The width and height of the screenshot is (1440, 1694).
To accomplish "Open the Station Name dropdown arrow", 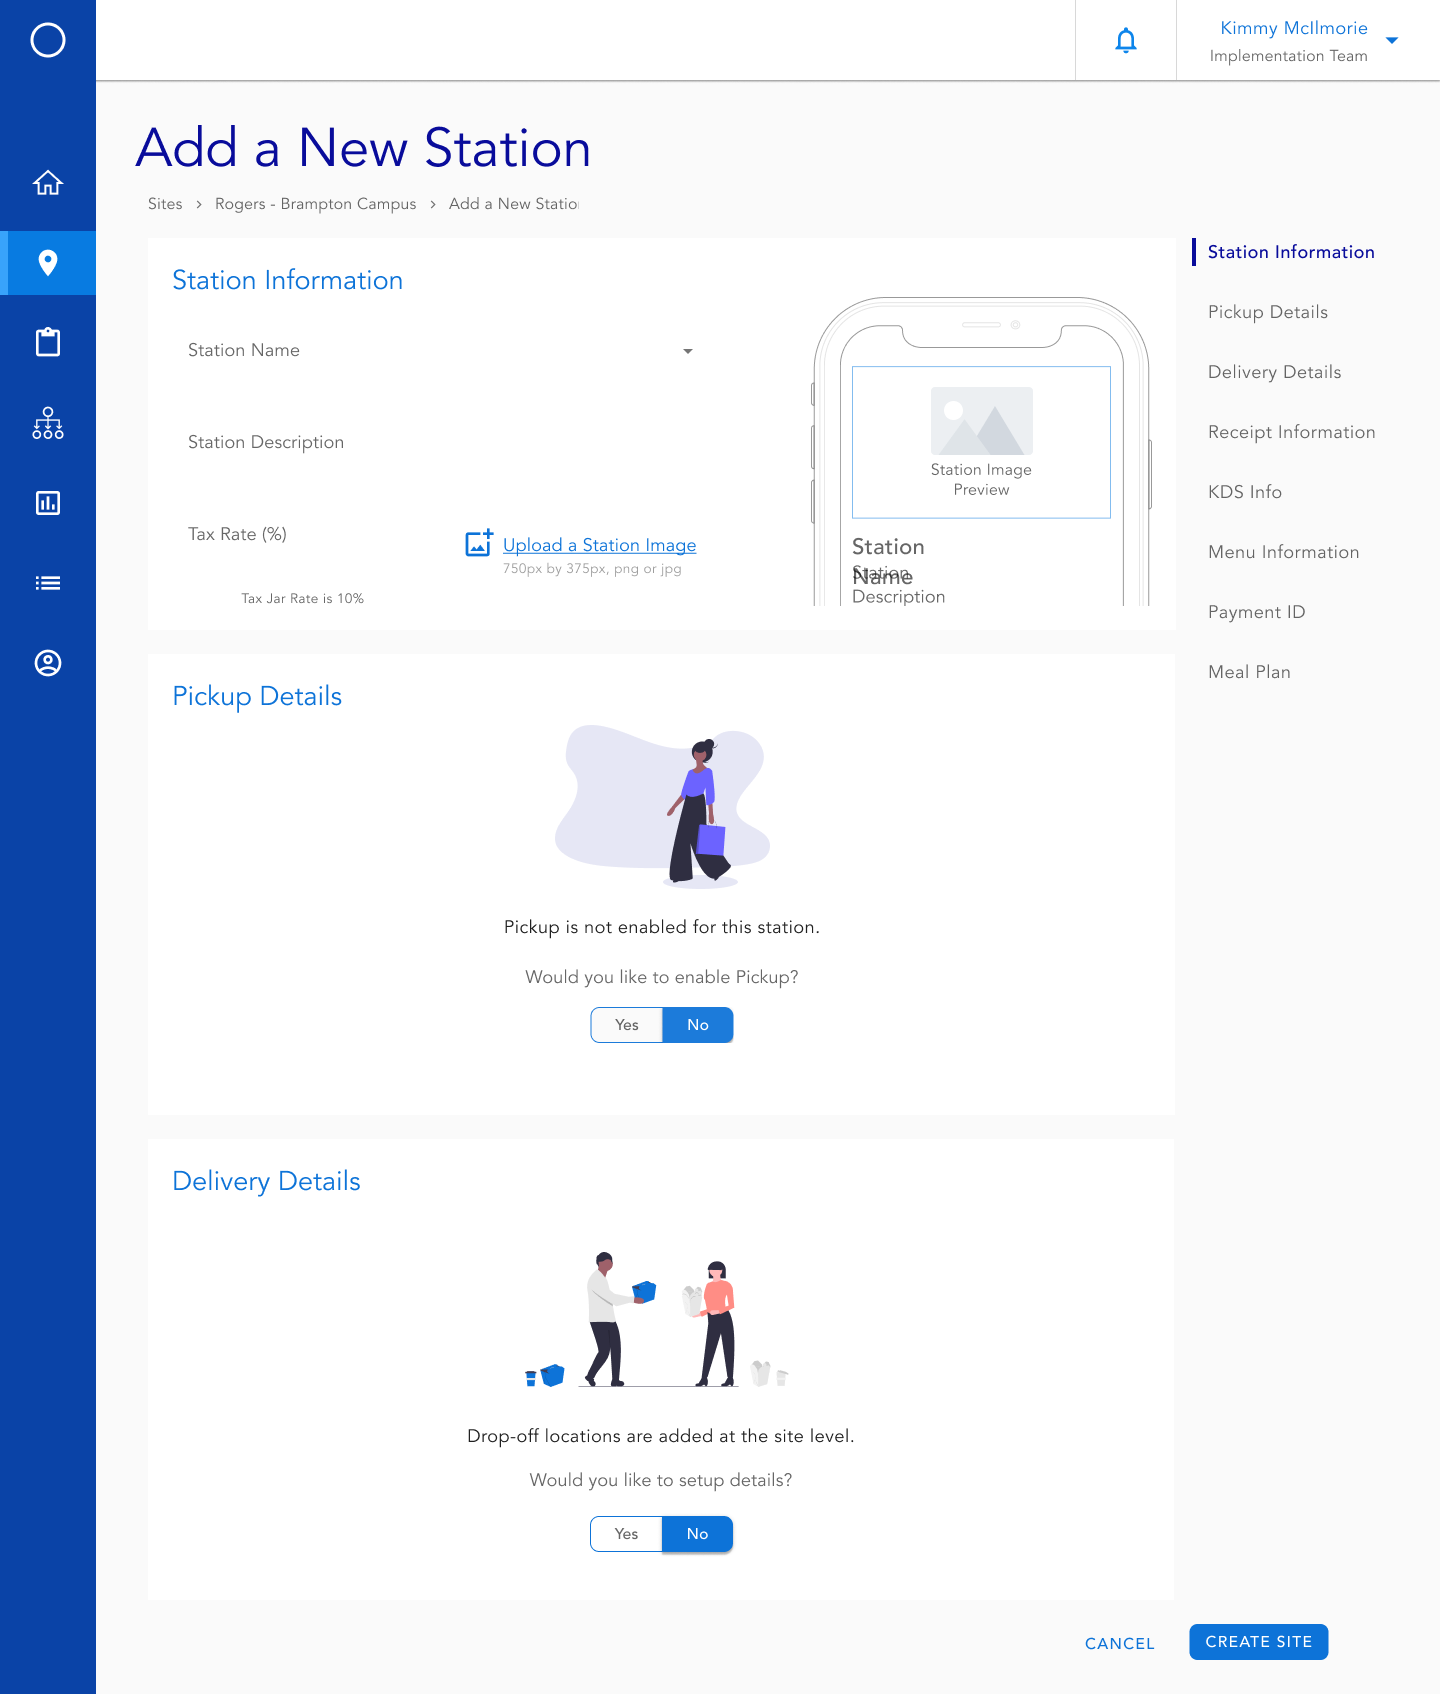I will [688, 351].
